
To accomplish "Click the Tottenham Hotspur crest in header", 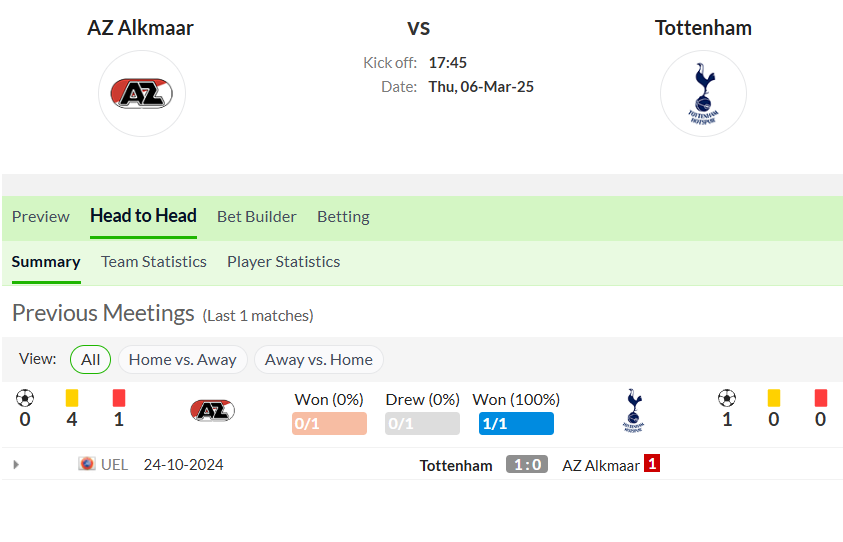I will [703, 94].
